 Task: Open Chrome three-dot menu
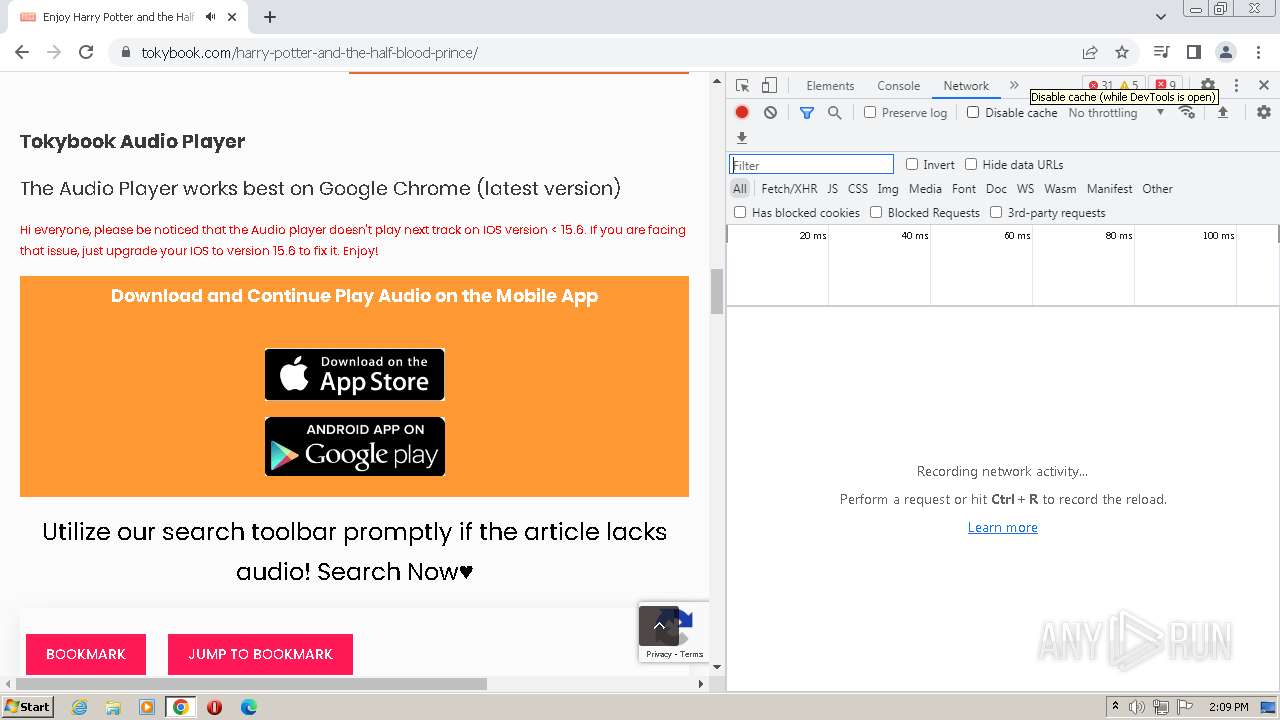[x=1257, y=52]
